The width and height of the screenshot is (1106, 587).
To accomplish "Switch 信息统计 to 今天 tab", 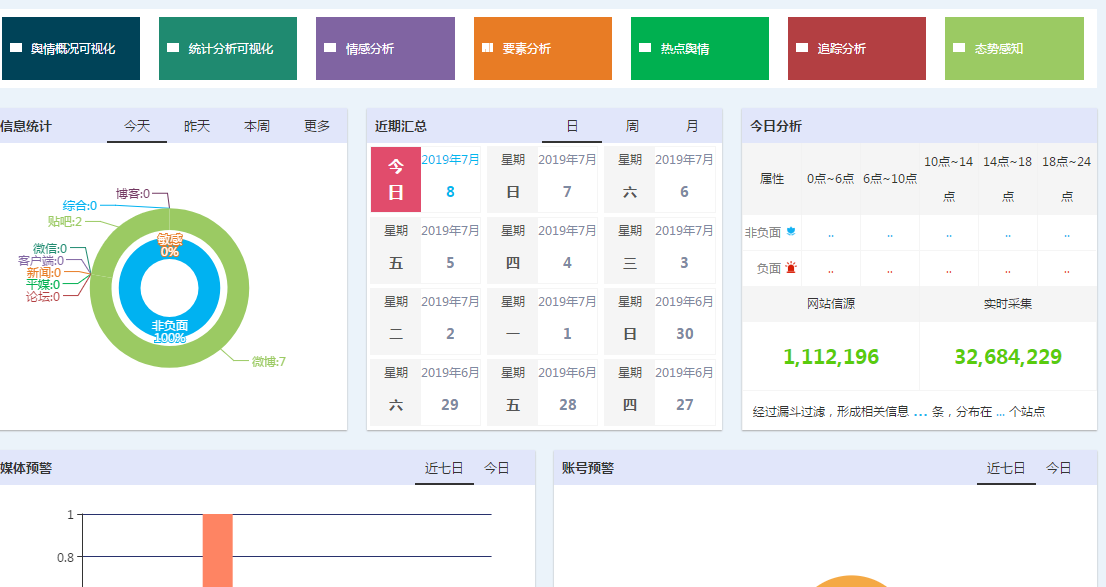I will coord(137,126).
